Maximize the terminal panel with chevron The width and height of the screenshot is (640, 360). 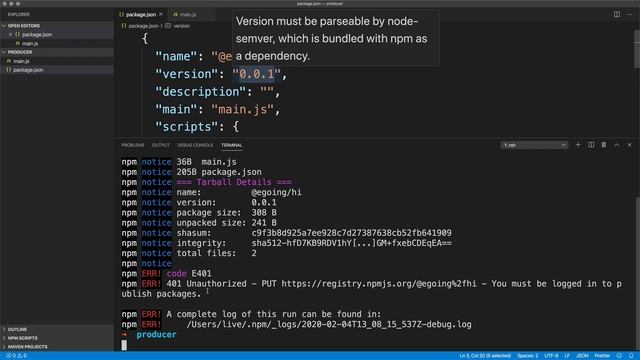(617, 145)
